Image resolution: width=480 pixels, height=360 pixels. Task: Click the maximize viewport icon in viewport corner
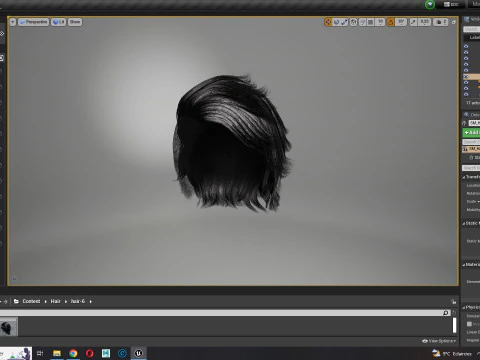tap(454, 22)
